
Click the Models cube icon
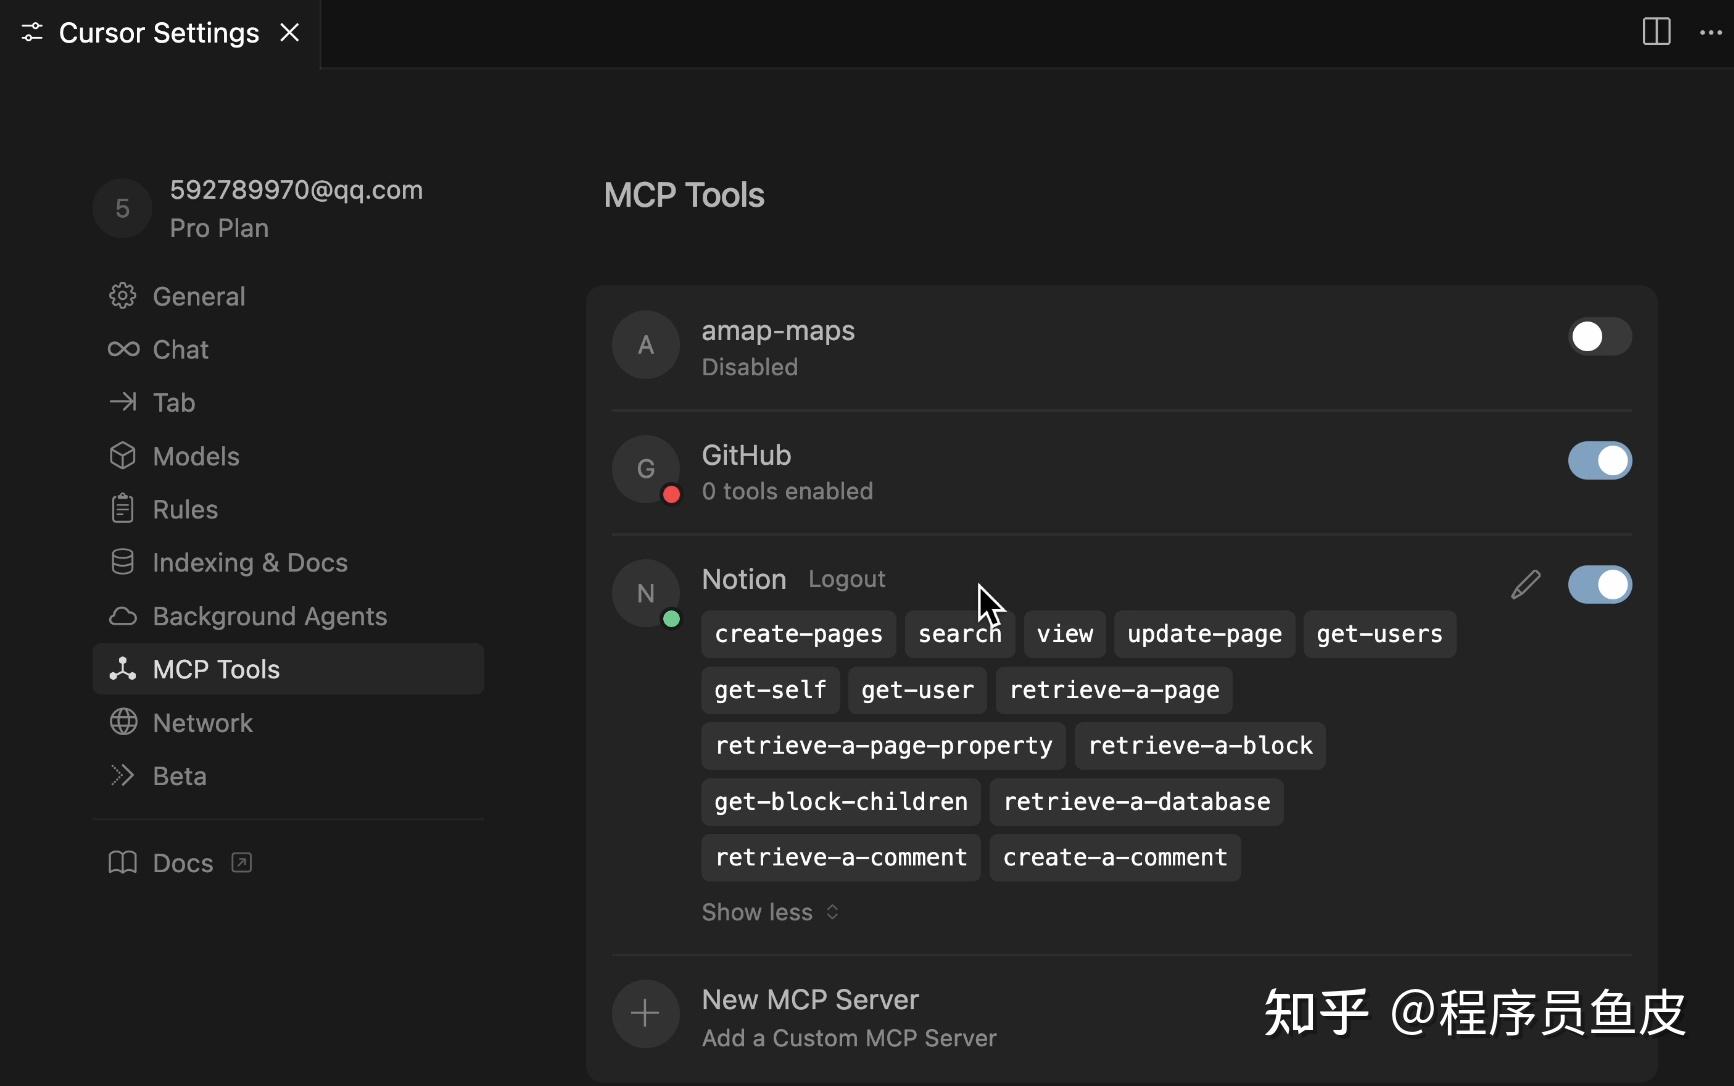point(123,456)
